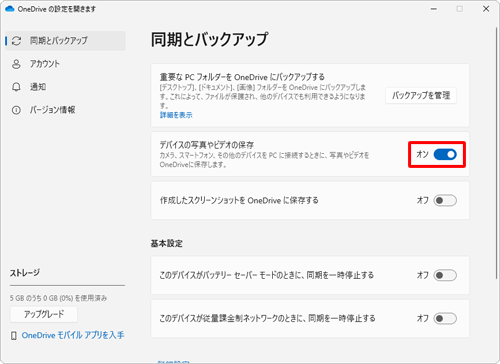500x364 pixels.
Task: Toggle pause sync in battery saver mode
Action: tap(445, 275)
